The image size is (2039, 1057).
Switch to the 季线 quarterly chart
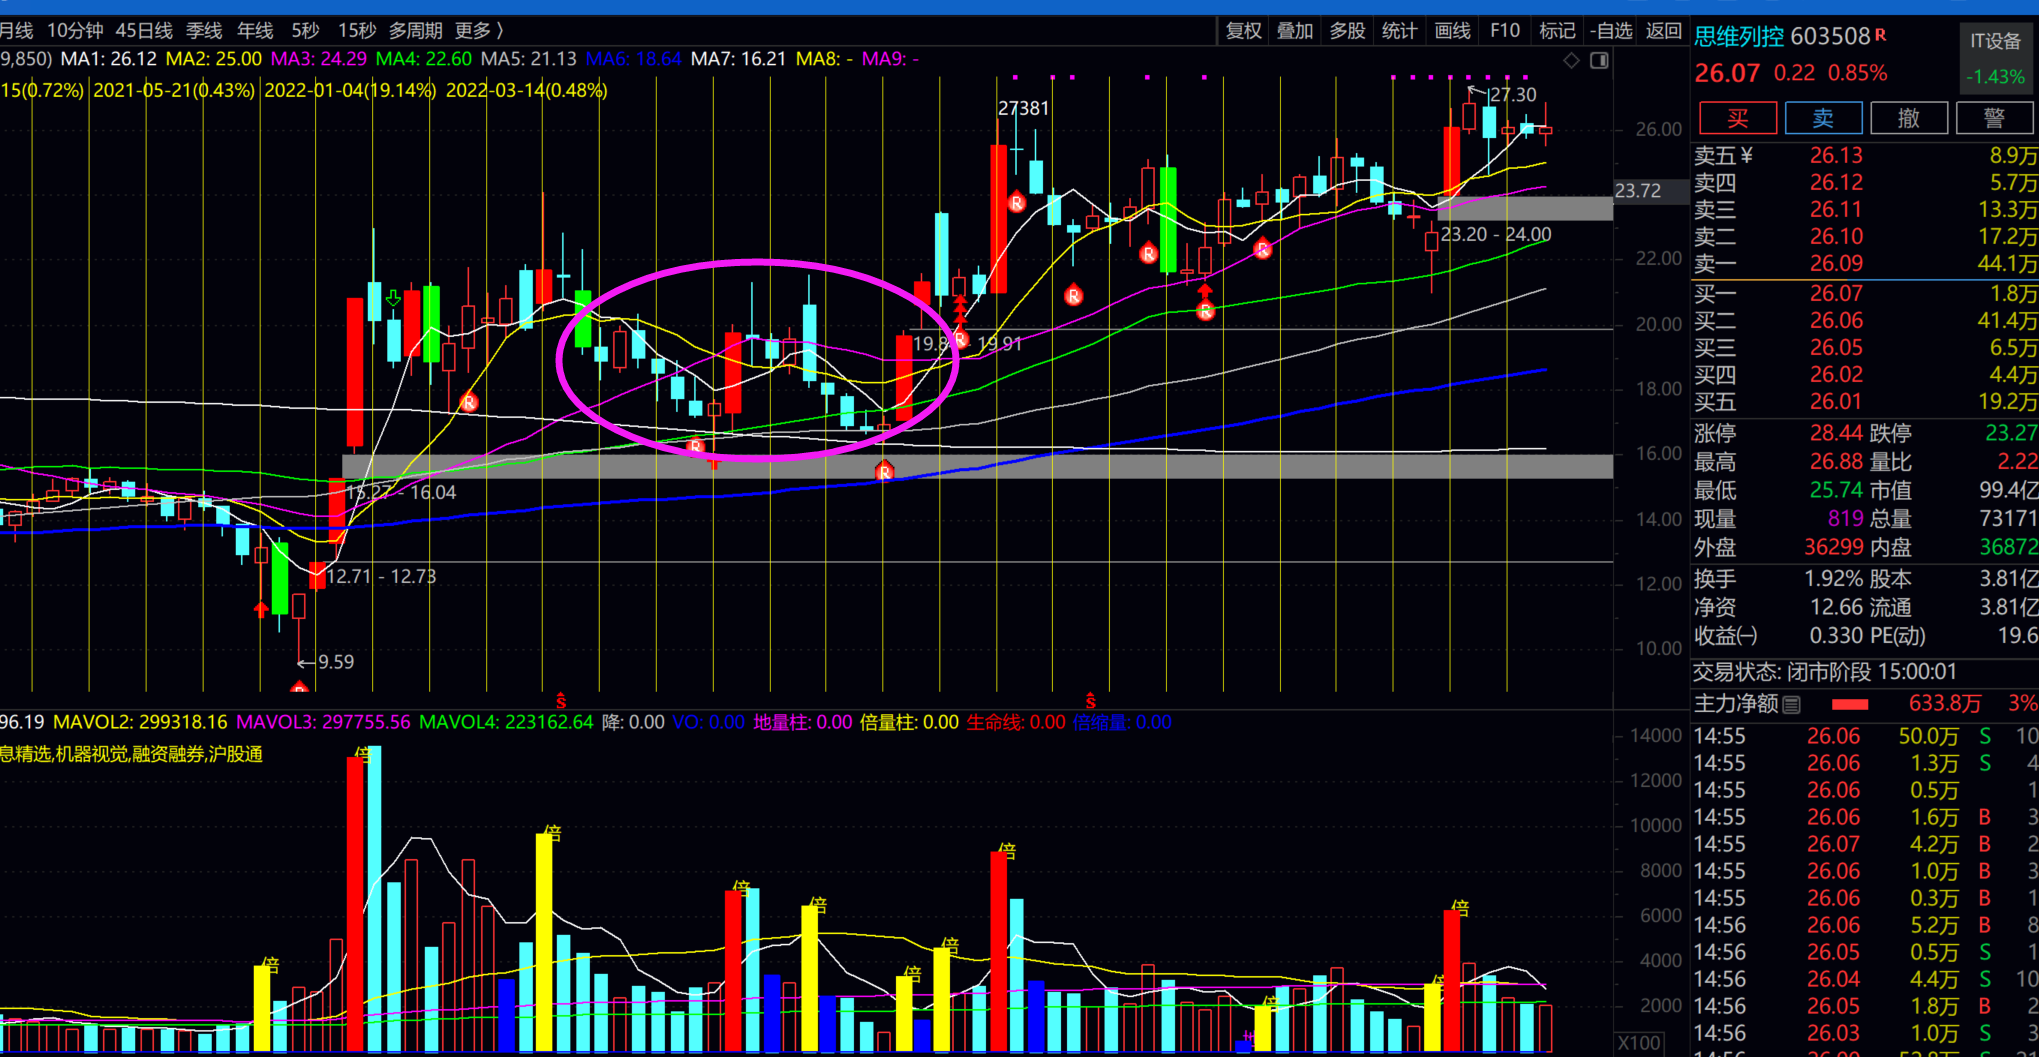pyautogui.click(x=204, y=31)
